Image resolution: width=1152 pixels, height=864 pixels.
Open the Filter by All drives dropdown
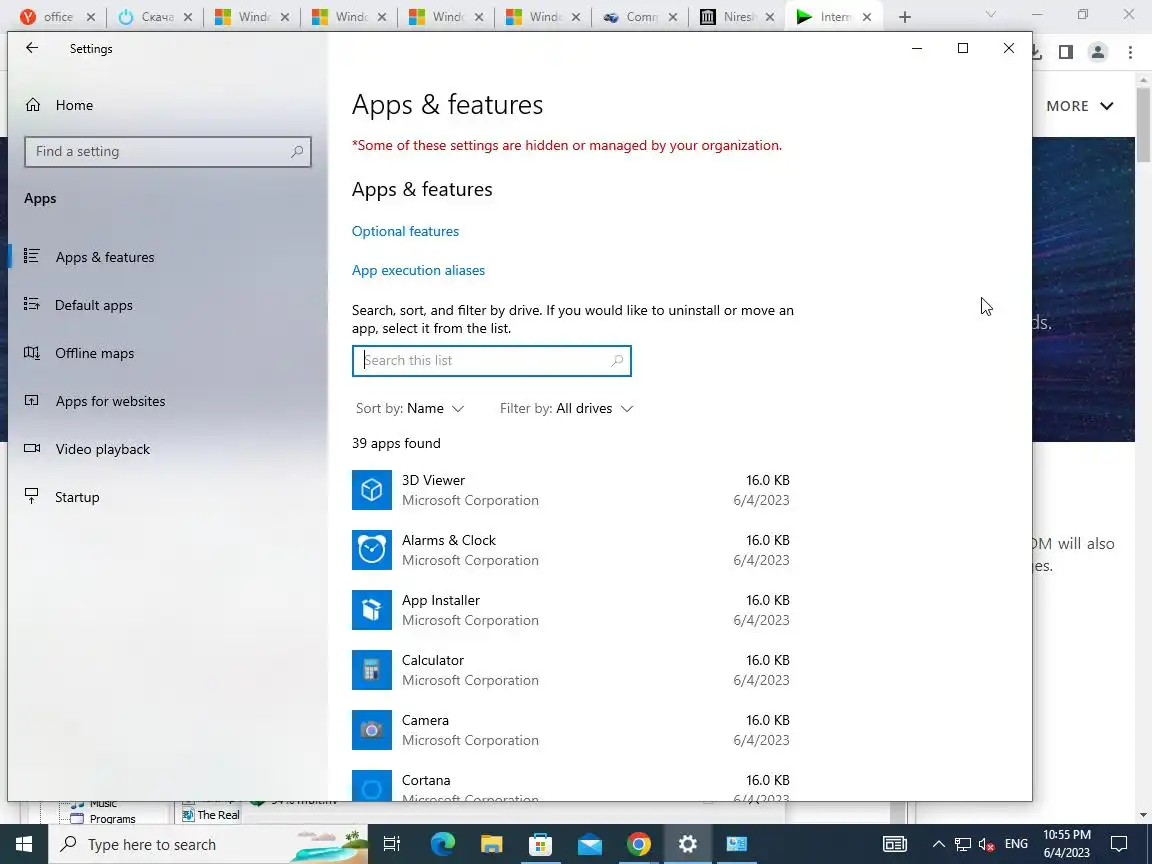[x=566, y=408]
